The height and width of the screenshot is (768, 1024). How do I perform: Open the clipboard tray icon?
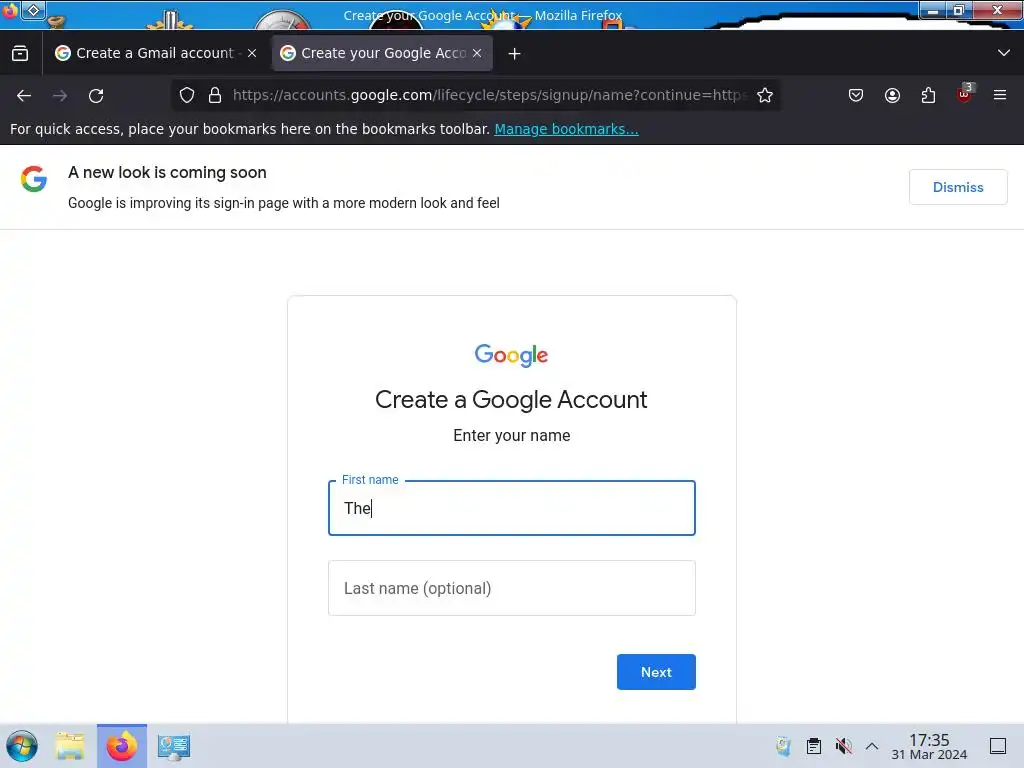point(814,746)
